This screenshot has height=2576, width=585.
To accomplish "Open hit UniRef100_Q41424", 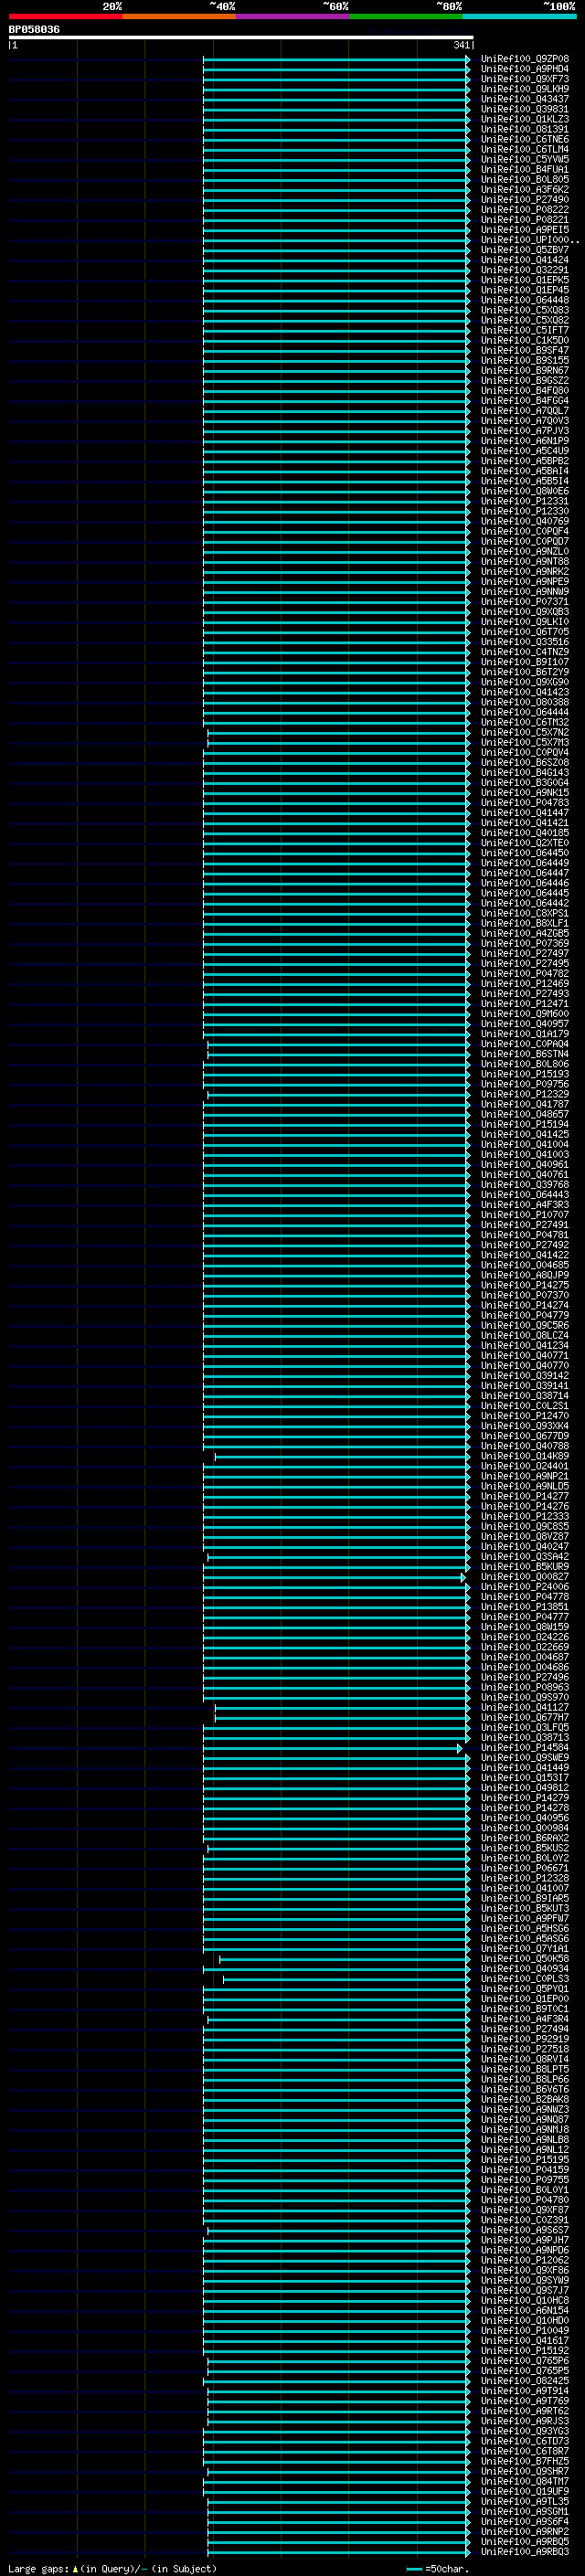I will [524, 260].
